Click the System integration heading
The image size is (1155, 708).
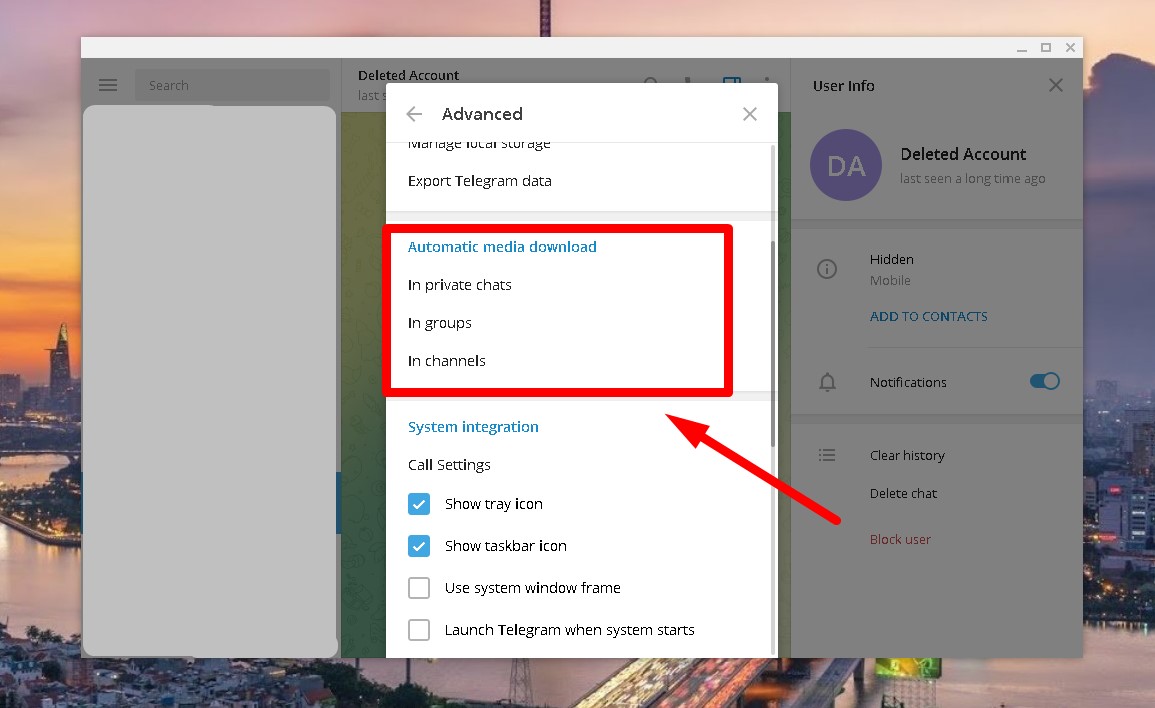[x=473, y=427]
